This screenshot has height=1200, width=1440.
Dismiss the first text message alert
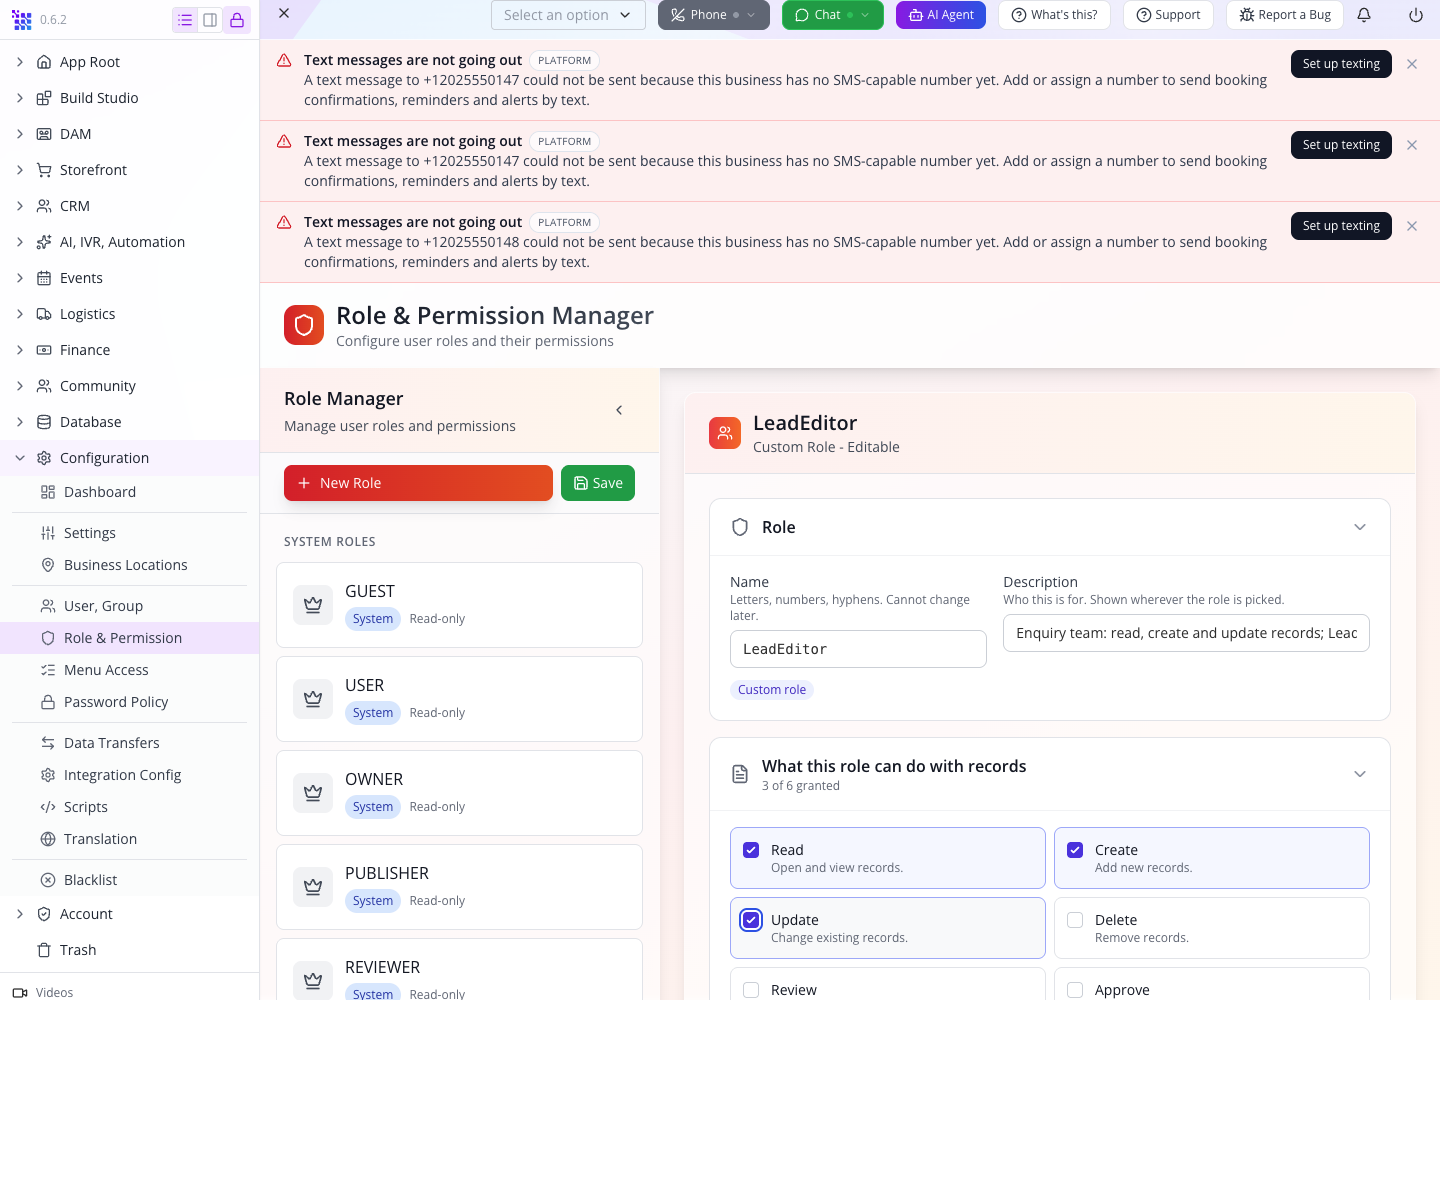pos(1412,64)
